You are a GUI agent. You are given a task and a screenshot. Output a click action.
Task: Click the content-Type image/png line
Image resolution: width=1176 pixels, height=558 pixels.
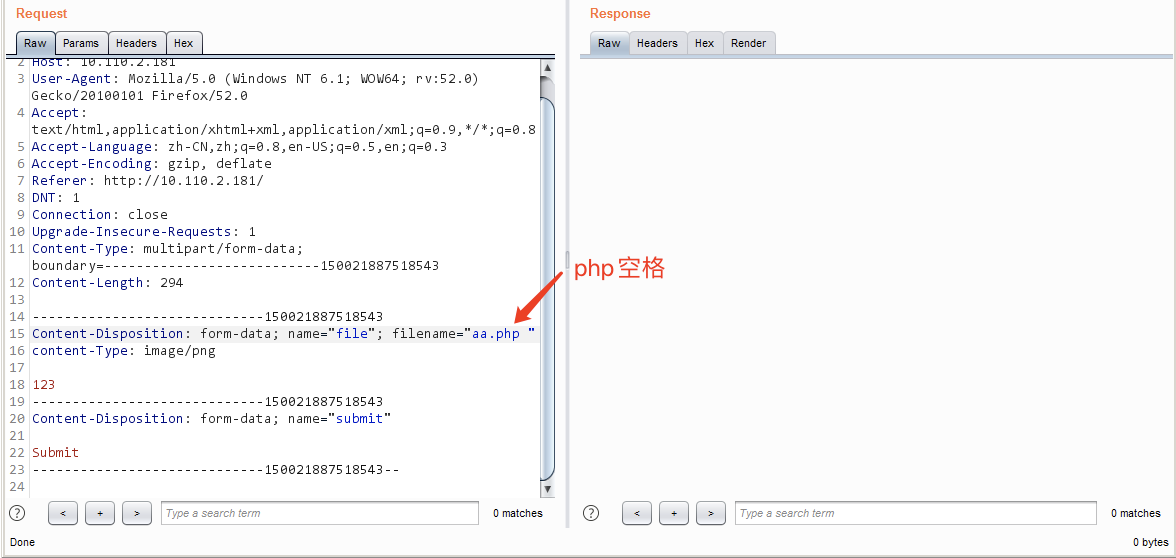pyautogui.click(x=124, y=350)
